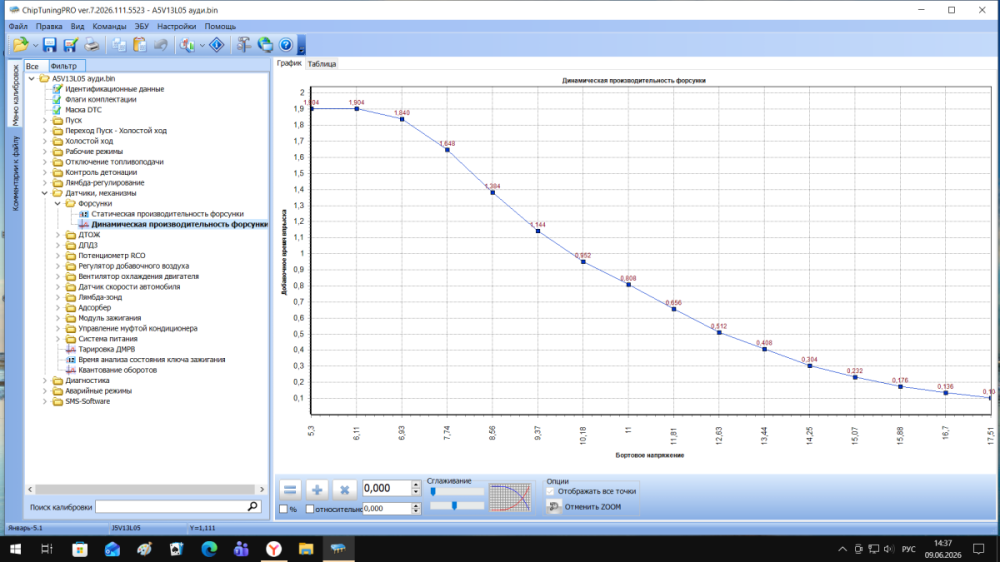
Task: Select 'Флаги комплектации' tree item
Action: coord(100,100)
